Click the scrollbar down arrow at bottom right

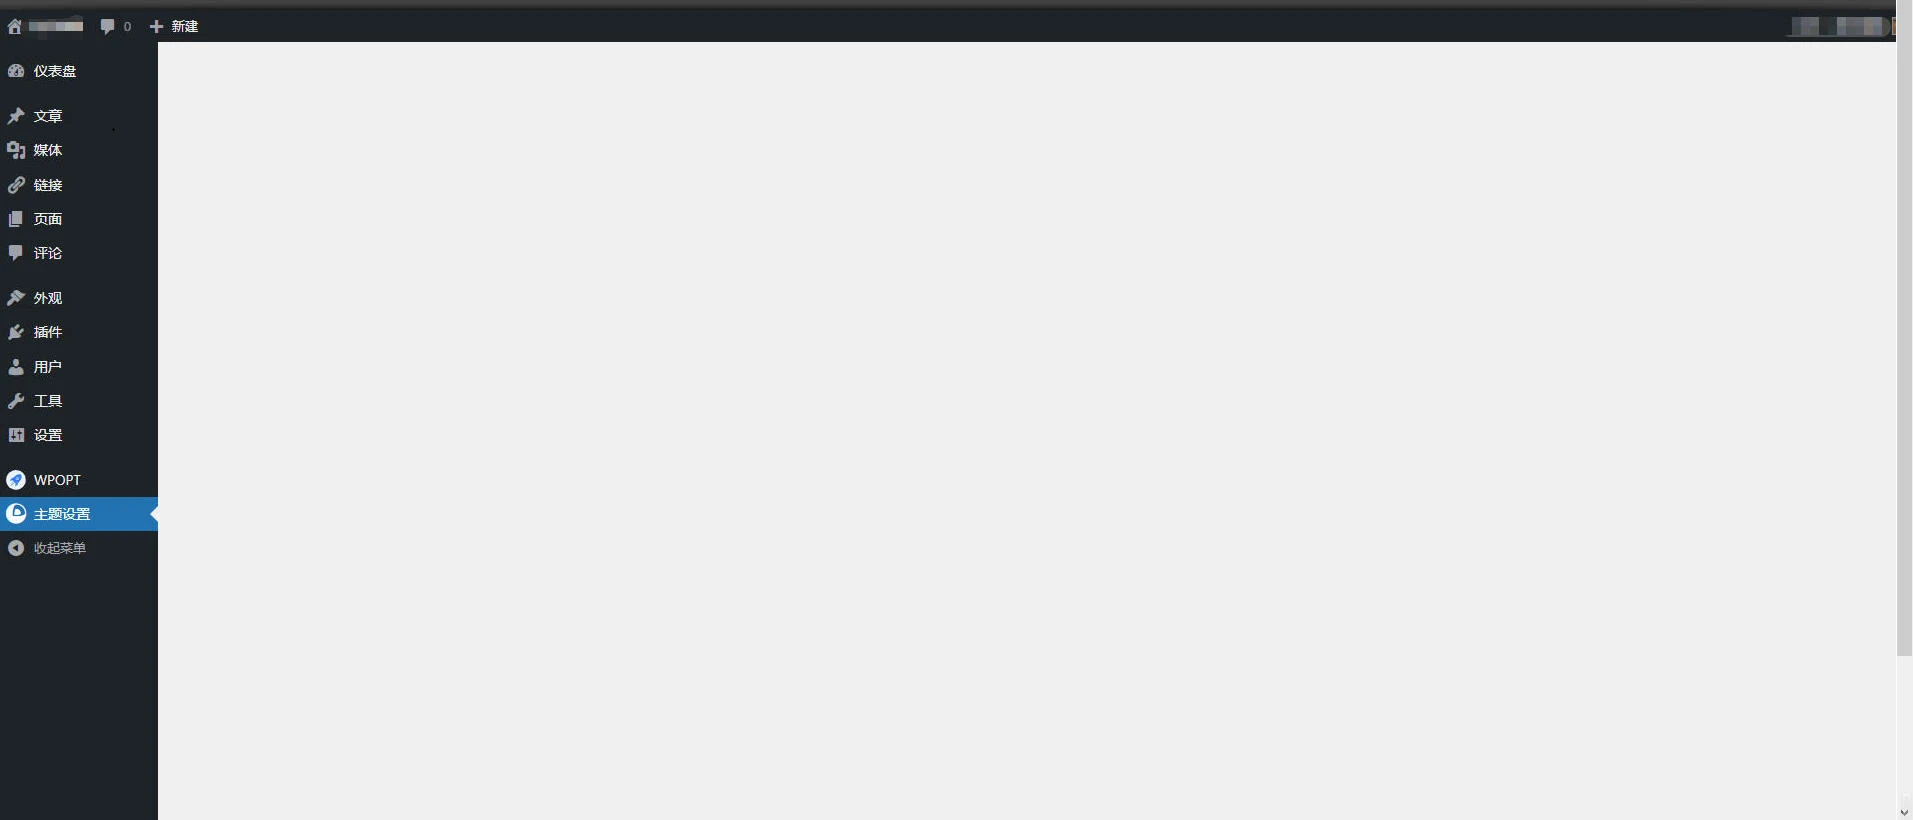1904,812
